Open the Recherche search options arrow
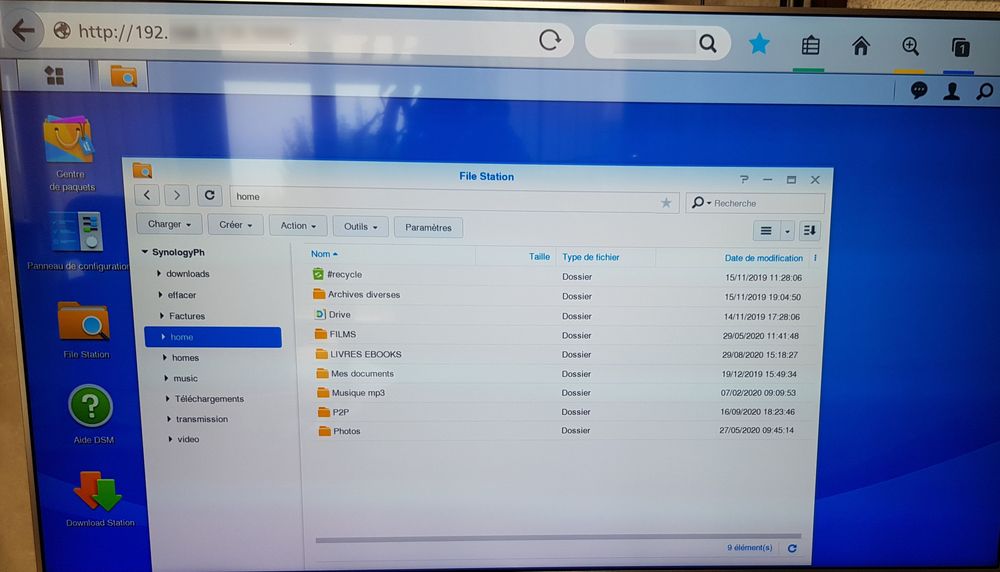The width and height of the screenshot is (1000, 572). [x=709, y=203]
